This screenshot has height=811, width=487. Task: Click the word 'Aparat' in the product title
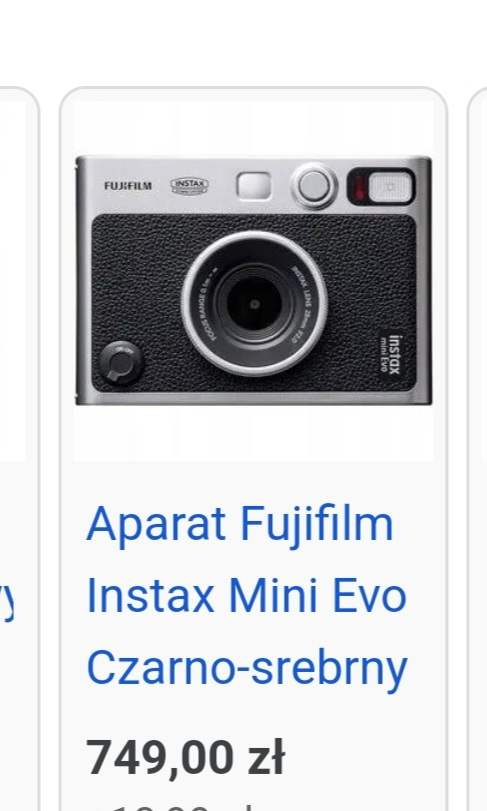click(156, 524)
